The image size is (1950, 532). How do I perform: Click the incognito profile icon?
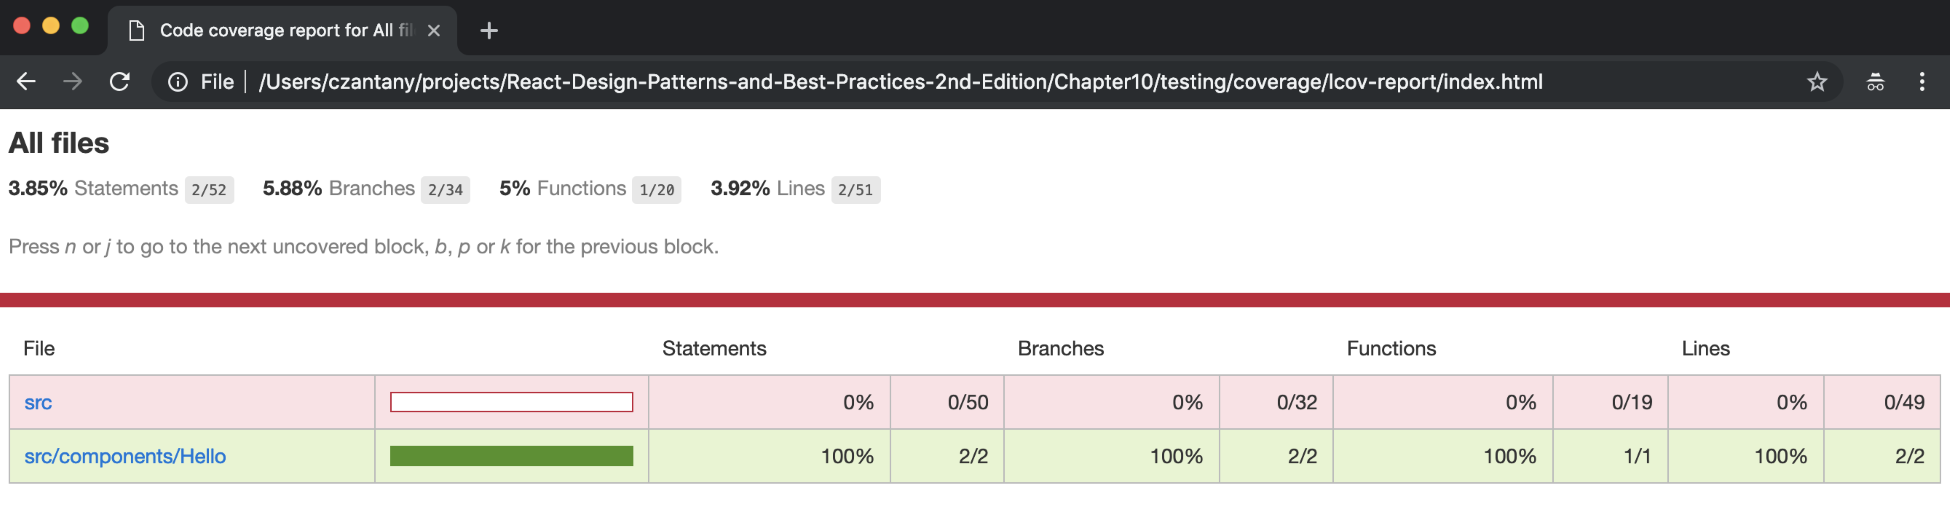click(x=1875, y=82)
